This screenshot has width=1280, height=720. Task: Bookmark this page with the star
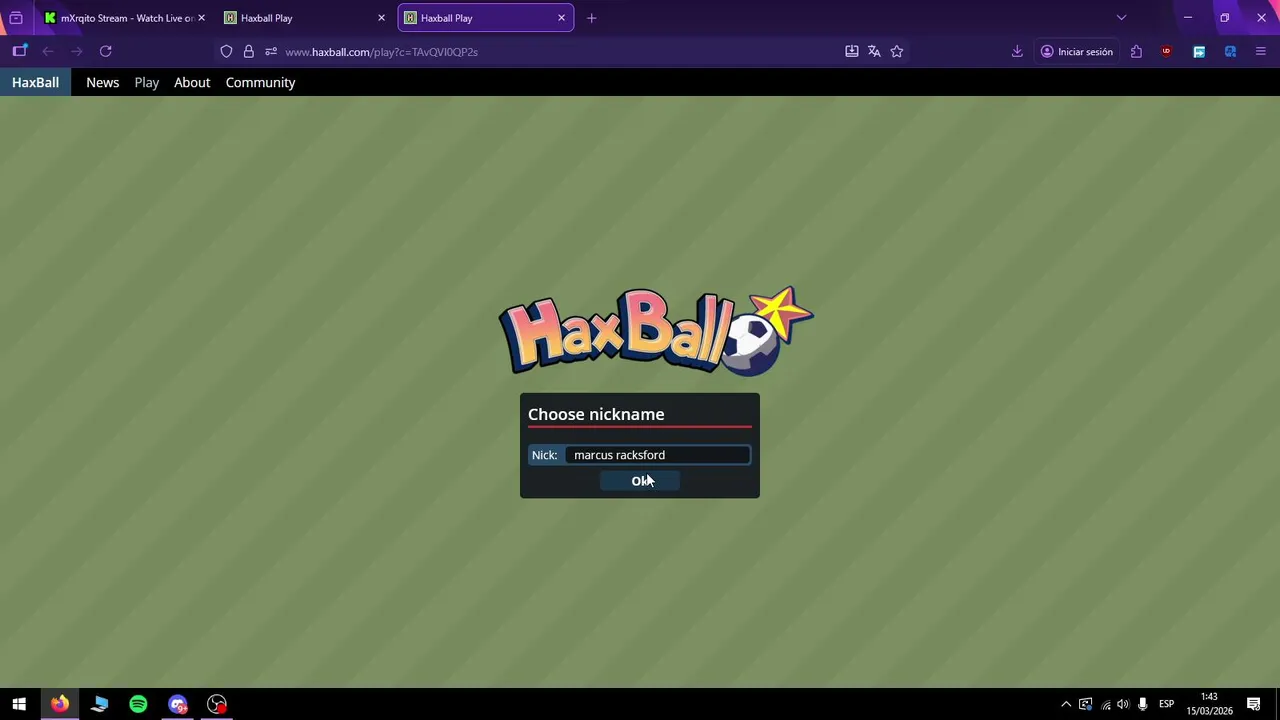[x=897, y=51]
